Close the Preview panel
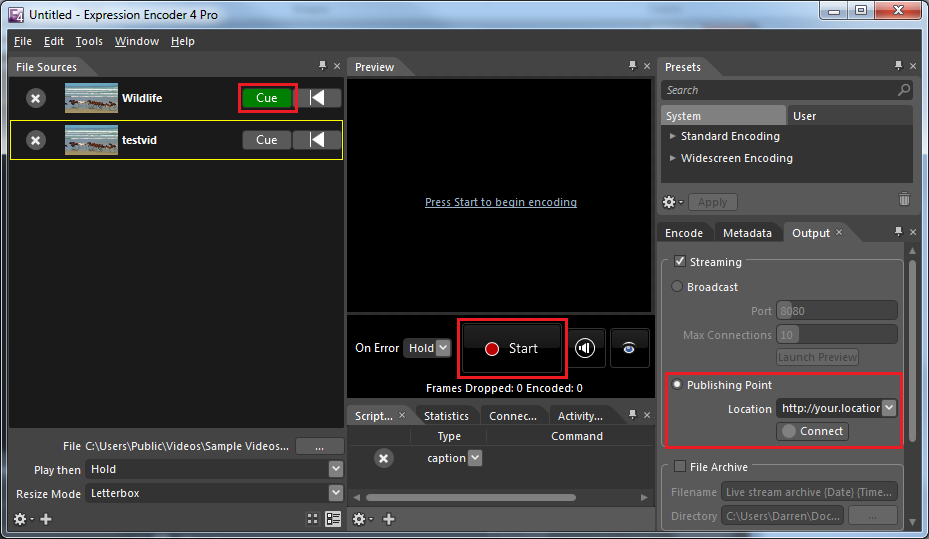929x539 pixels. [x=647, y=66]
